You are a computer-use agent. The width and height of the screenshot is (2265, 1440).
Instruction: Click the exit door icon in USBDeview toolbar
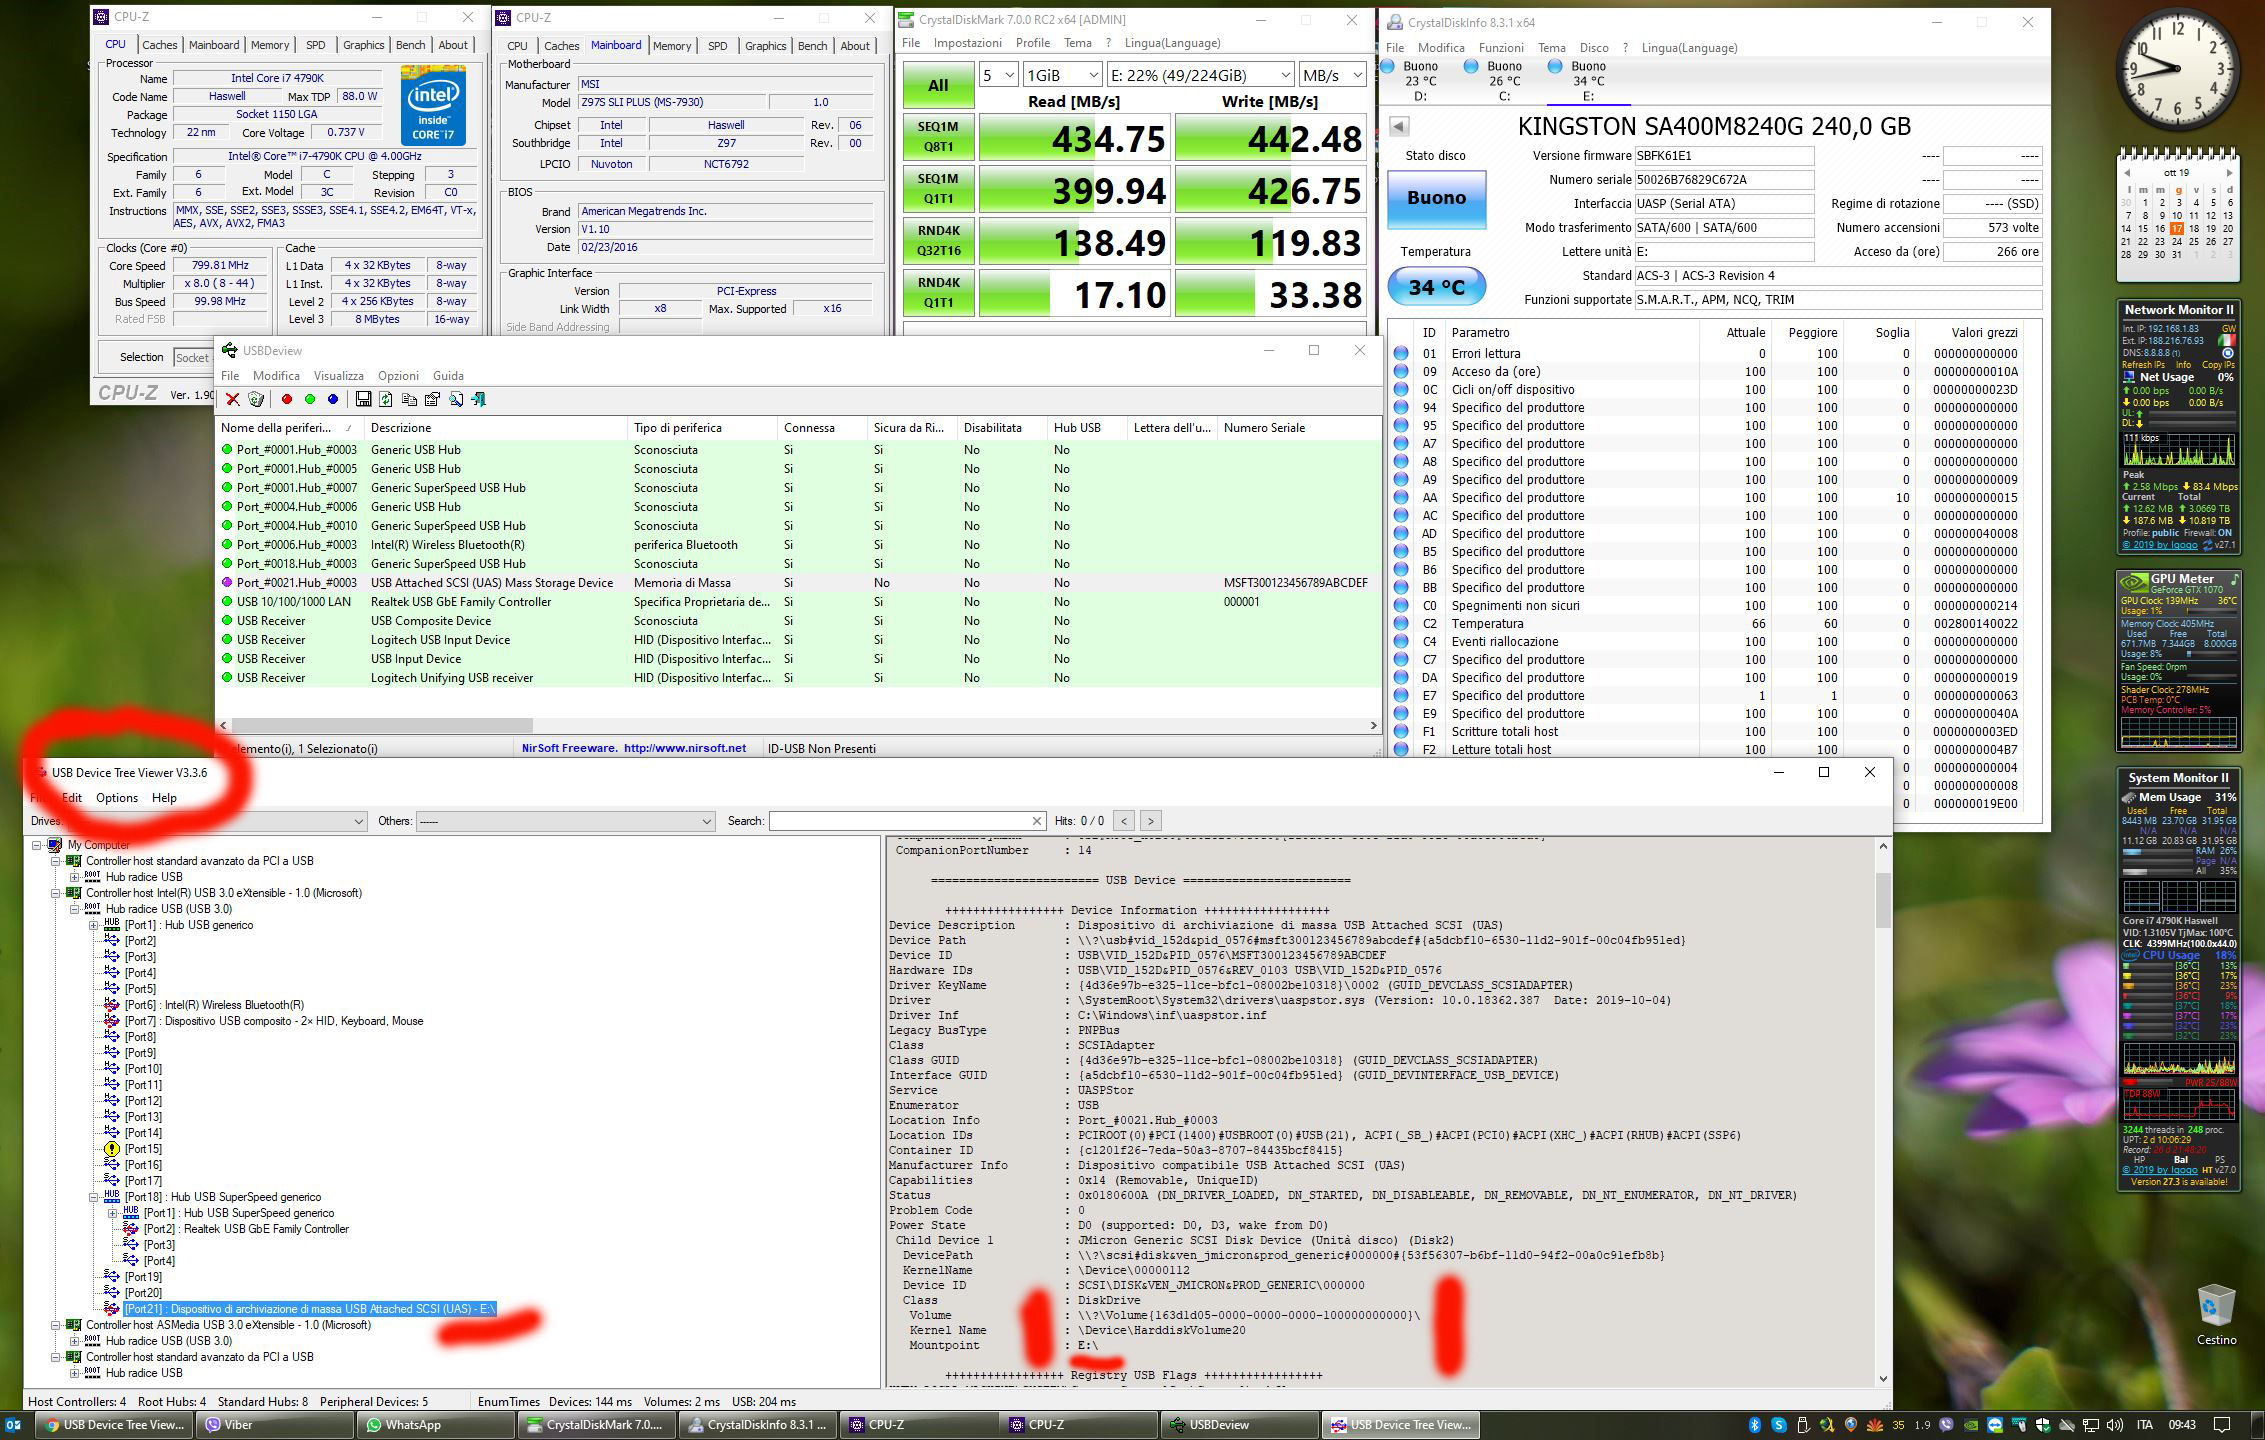[479, 400]
